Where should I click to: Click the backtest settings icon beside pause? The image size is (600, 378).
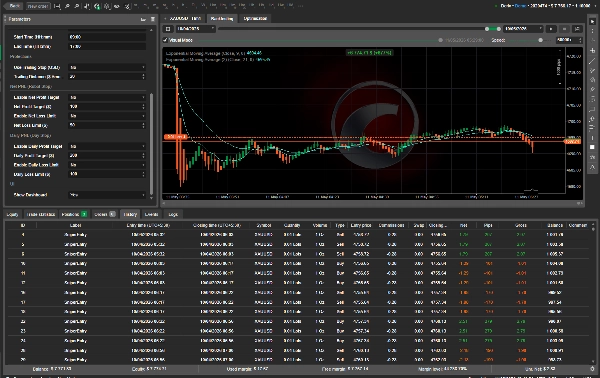click(577, 29)
